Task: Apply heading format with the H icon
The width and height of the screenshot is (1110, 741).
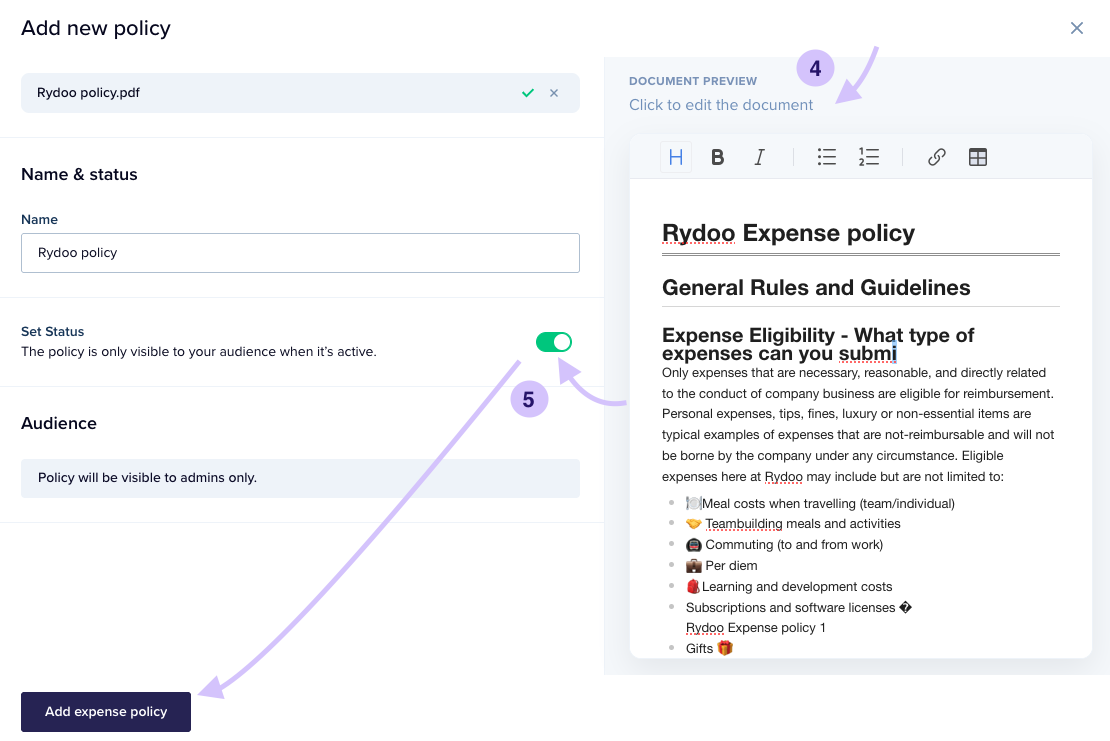Action: click(x=675, y=157)
